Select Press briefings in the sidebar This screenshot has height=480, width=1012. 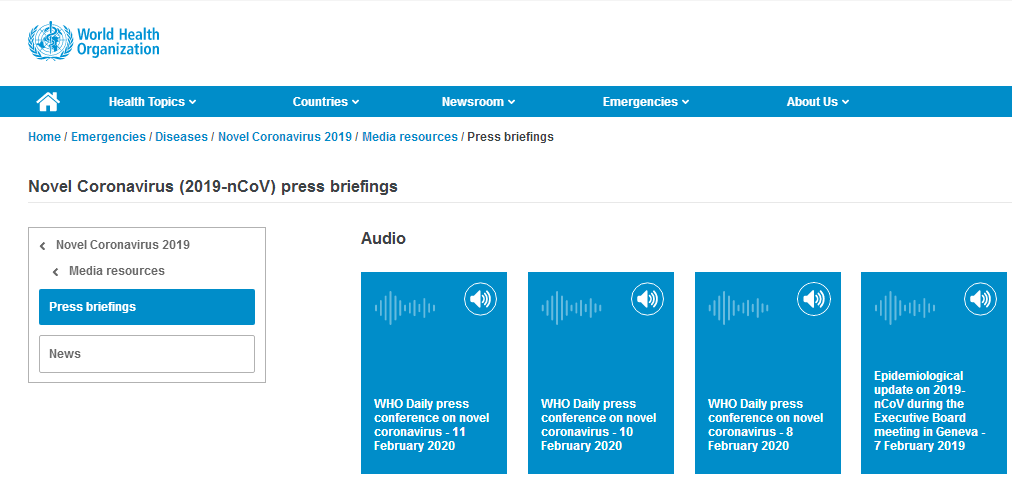(147, 307)
